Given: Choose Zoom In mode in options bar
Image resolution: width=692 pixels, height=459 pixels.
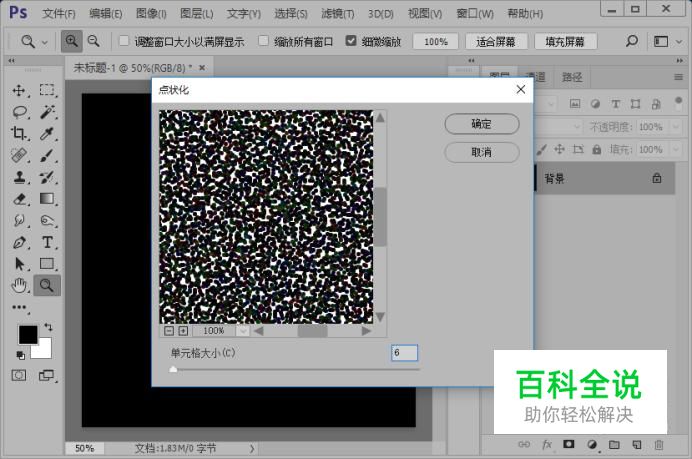Looking at the screenshot, I should pyautogui.click(x=71, y=41).
